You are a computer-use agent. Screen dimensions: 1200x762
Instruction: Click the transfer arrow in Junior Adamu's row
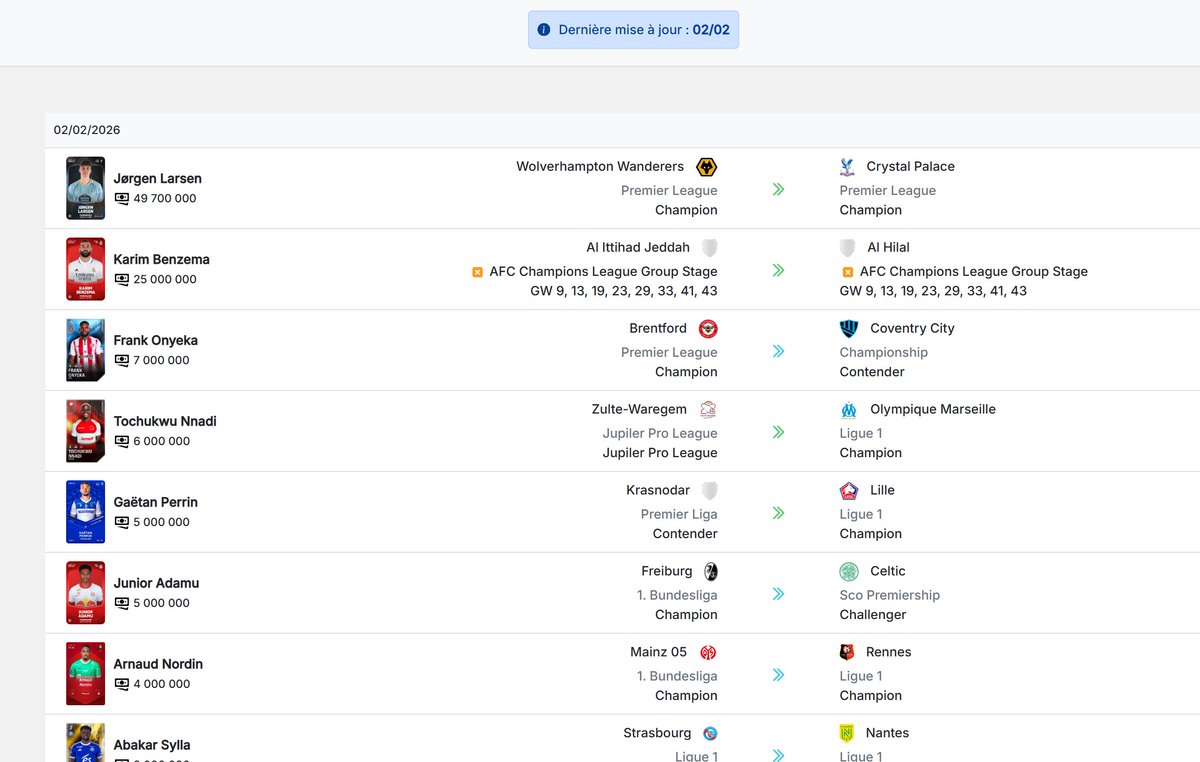(778, 594)
